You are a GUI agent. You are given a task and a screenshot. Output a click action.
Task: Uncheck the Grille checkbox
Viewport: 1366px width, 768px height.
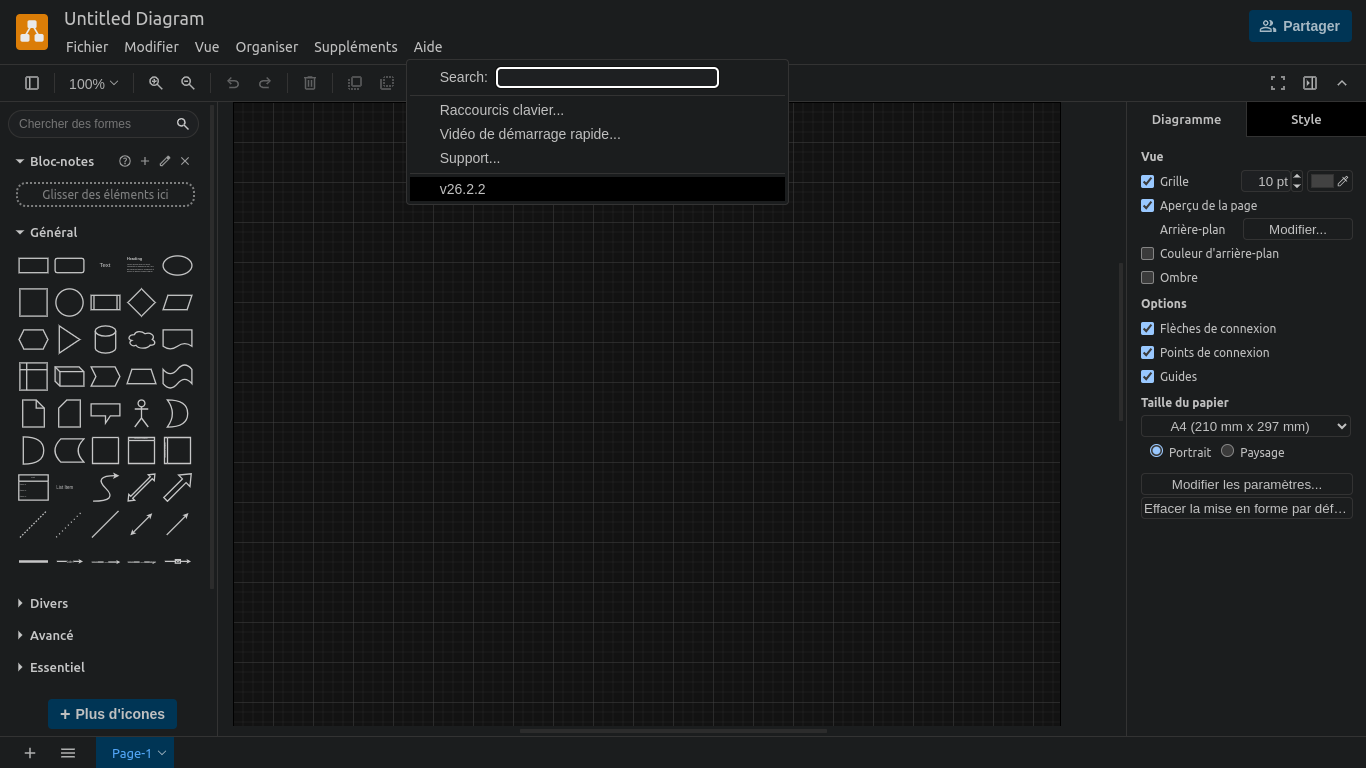pos(1148,181)
